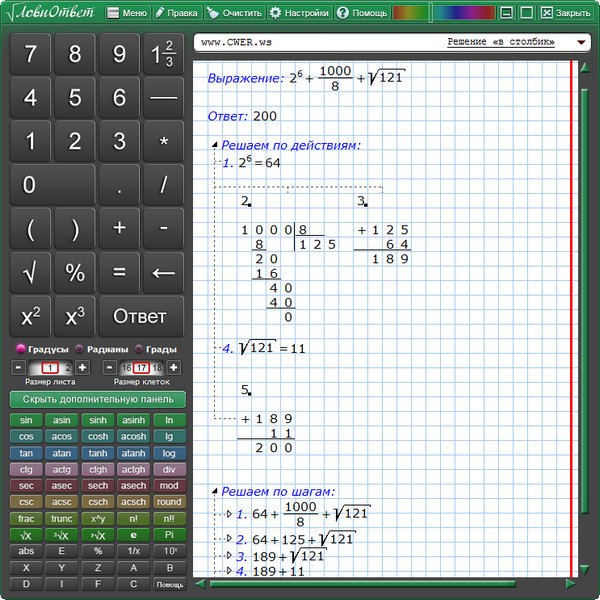Collapse the Решаем по шагам section
This screenshot has width=600, height=600.
pos(215,492)
